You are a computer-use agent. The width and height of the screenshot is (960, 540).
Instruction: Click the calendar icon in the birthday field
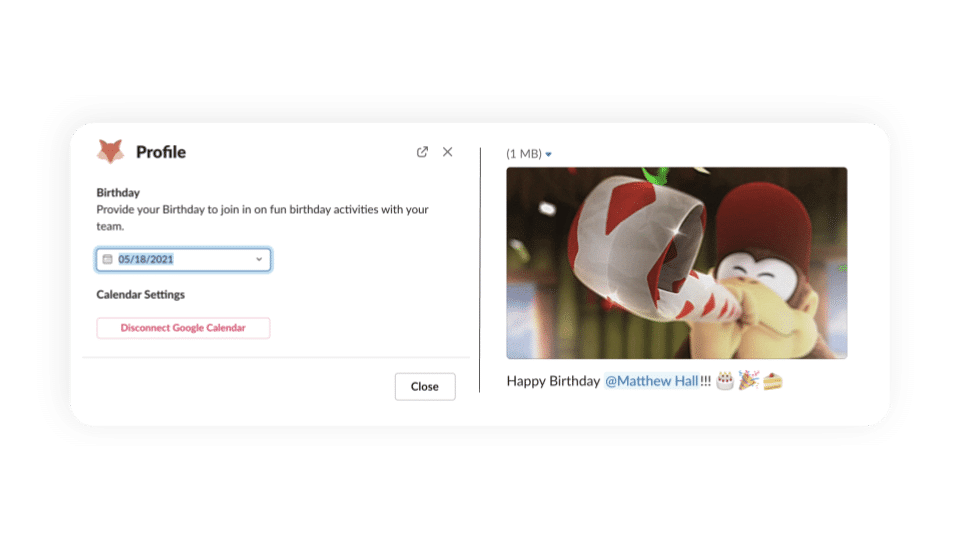(108, 259)
